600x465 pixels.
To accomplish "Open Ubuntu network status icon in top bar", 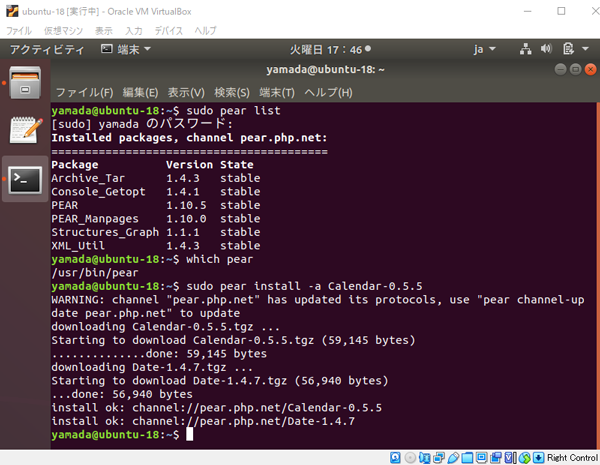I will pos(525,49).
